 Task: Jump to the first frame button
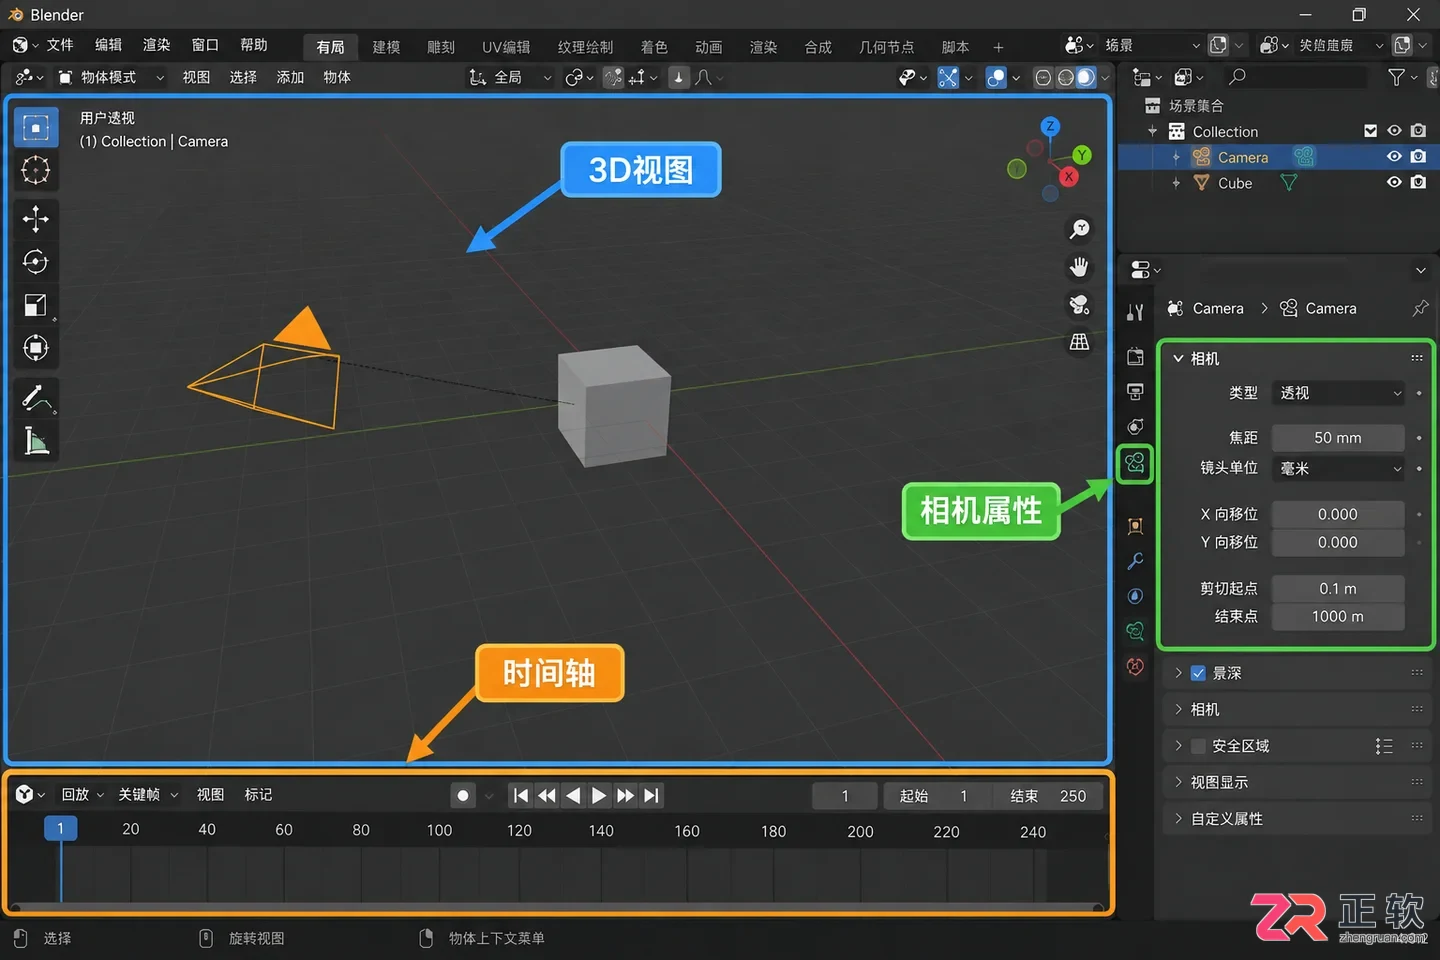click(521, 796)
